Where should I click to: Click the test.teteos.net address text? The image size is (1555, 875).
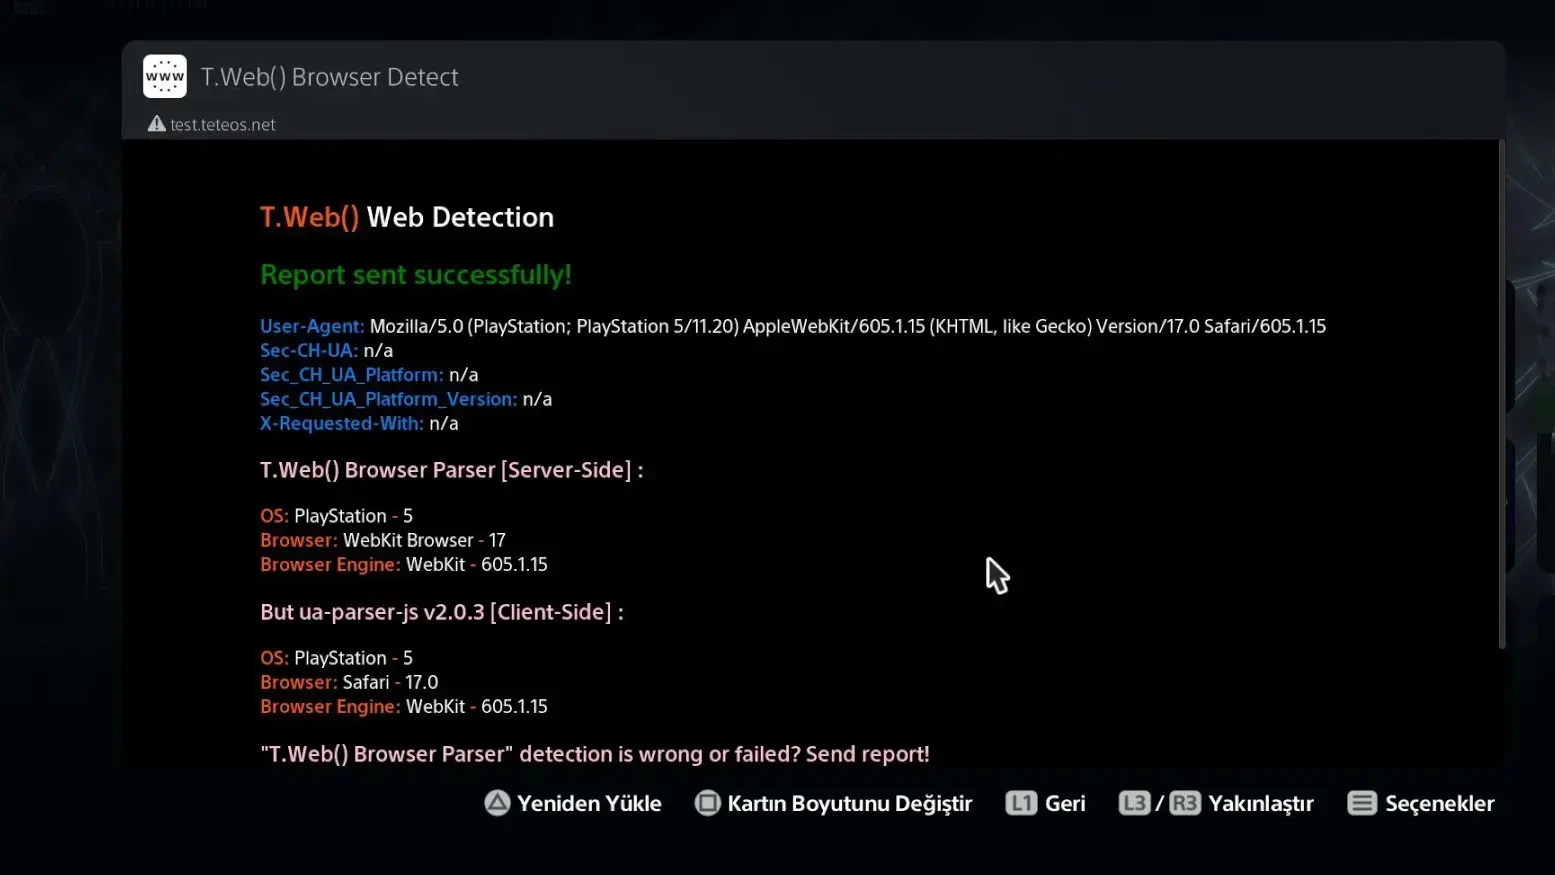click(x=223, y=125)
